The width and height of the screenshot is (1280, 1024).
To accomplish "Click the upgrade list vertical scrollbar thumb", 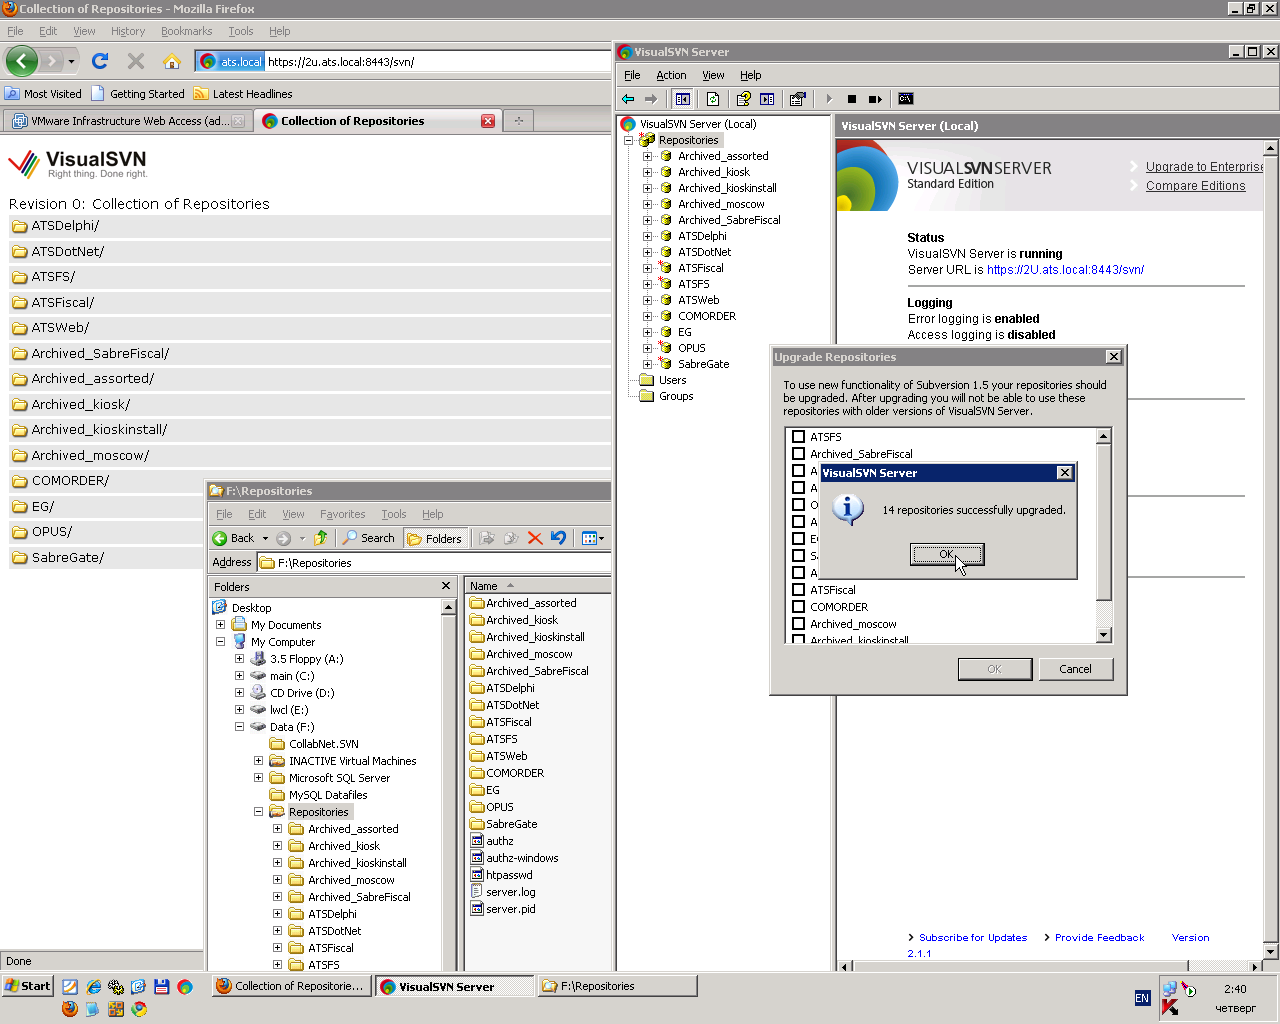I will click(x=1104, y=522).
